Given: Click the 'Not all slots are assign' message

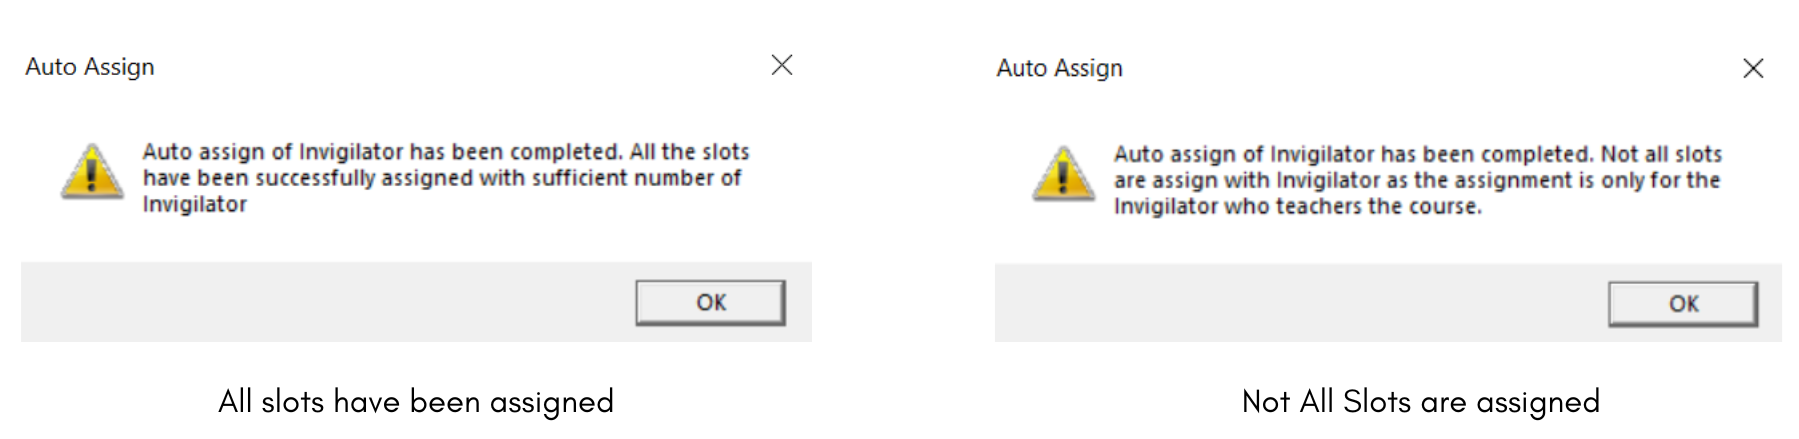Looking at the screenshot, I should coord(1417,167).
